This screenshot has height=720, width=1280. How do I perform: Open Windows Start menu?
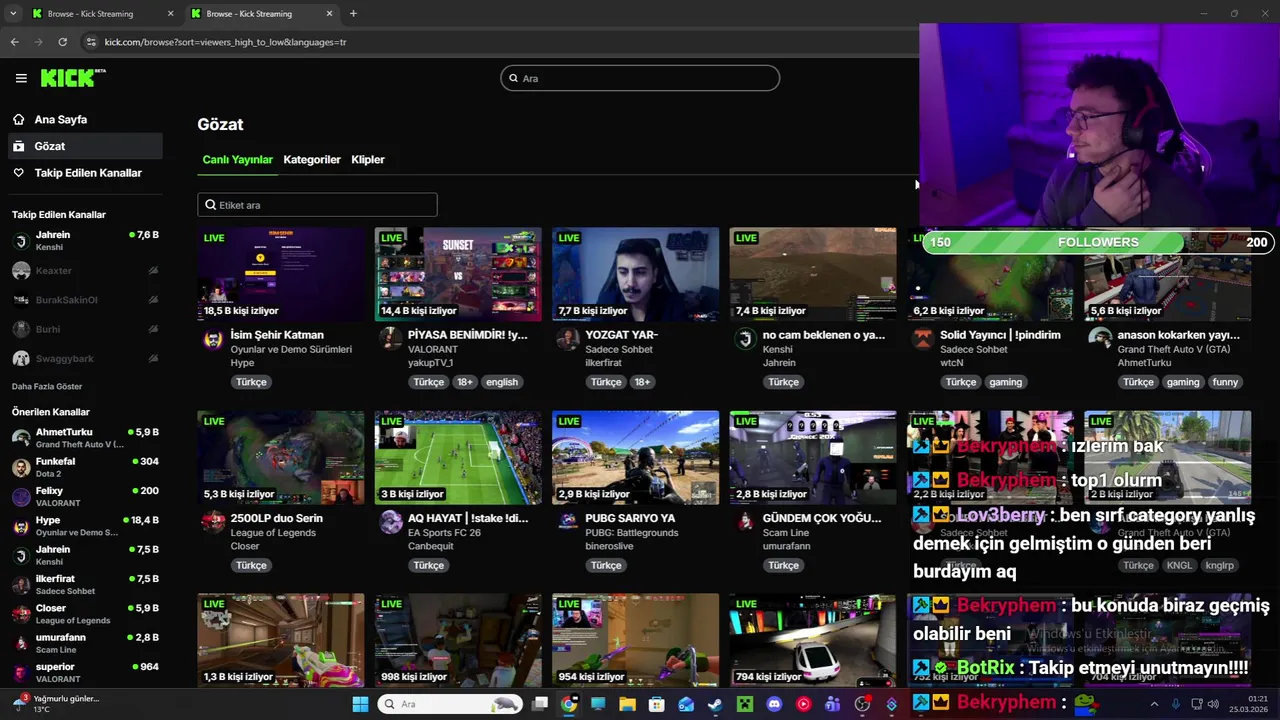point(360,704)
